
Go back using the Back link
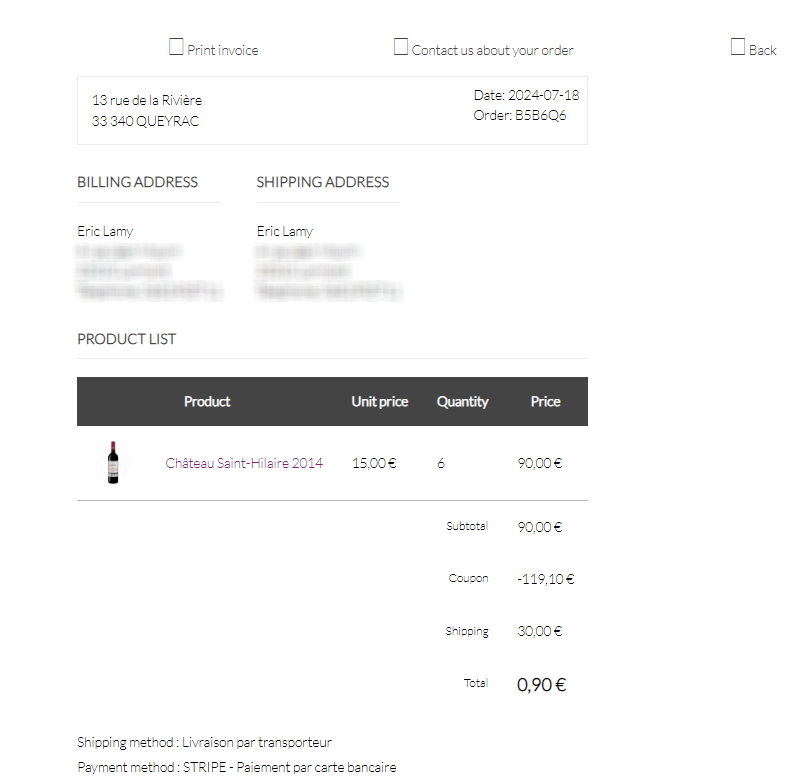tap(762, 50)
